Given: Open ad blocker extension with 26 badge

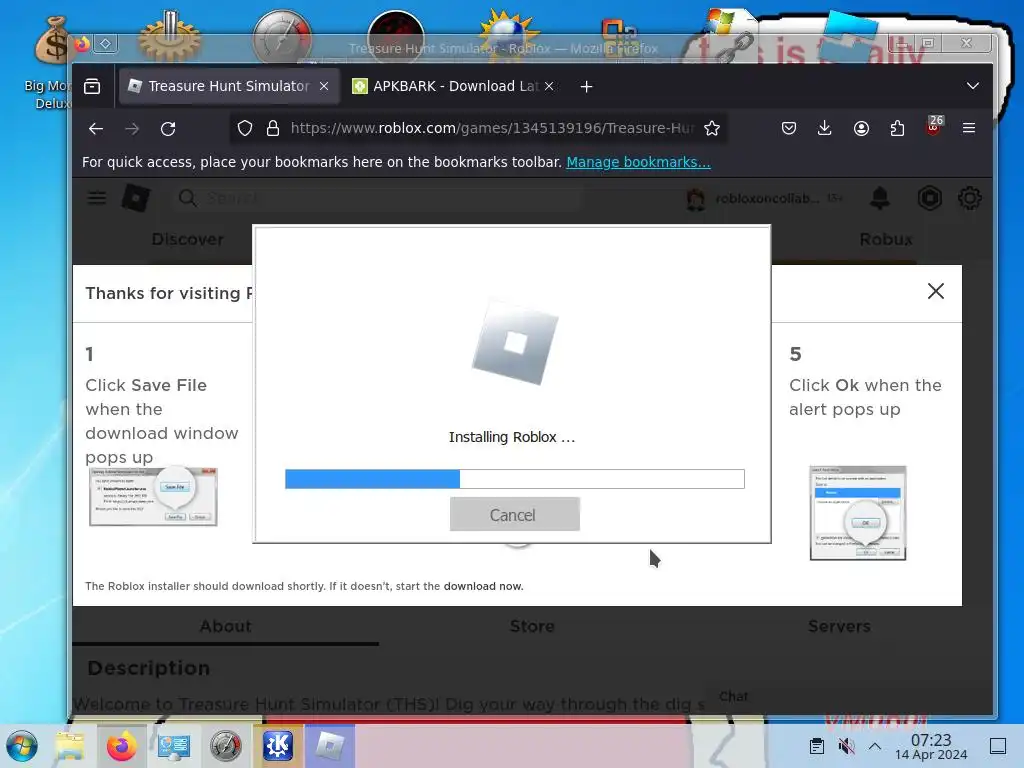Looking at the screenshot, I should pos(934,125).
